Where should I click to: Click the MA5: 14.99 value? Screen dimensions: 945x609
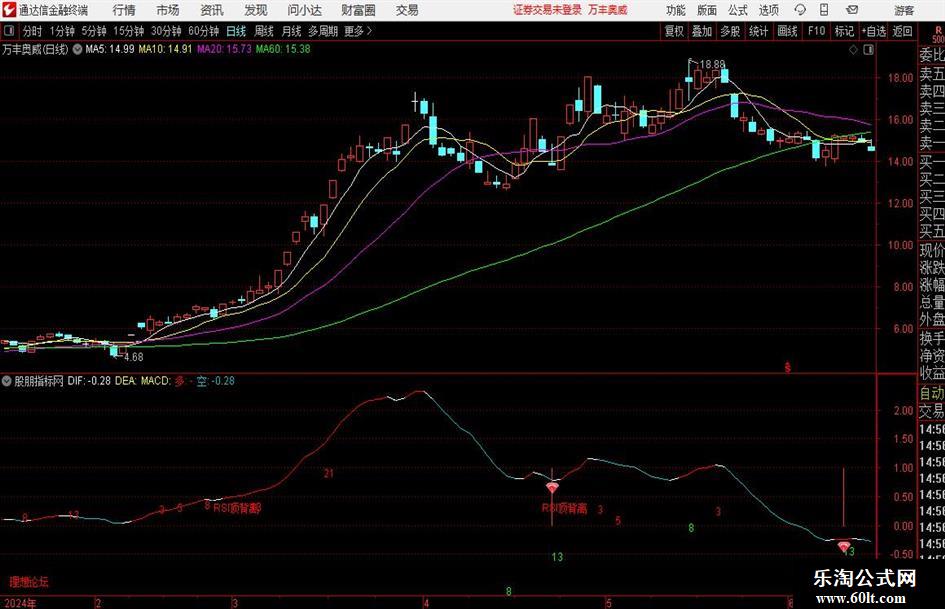(110, 49)
